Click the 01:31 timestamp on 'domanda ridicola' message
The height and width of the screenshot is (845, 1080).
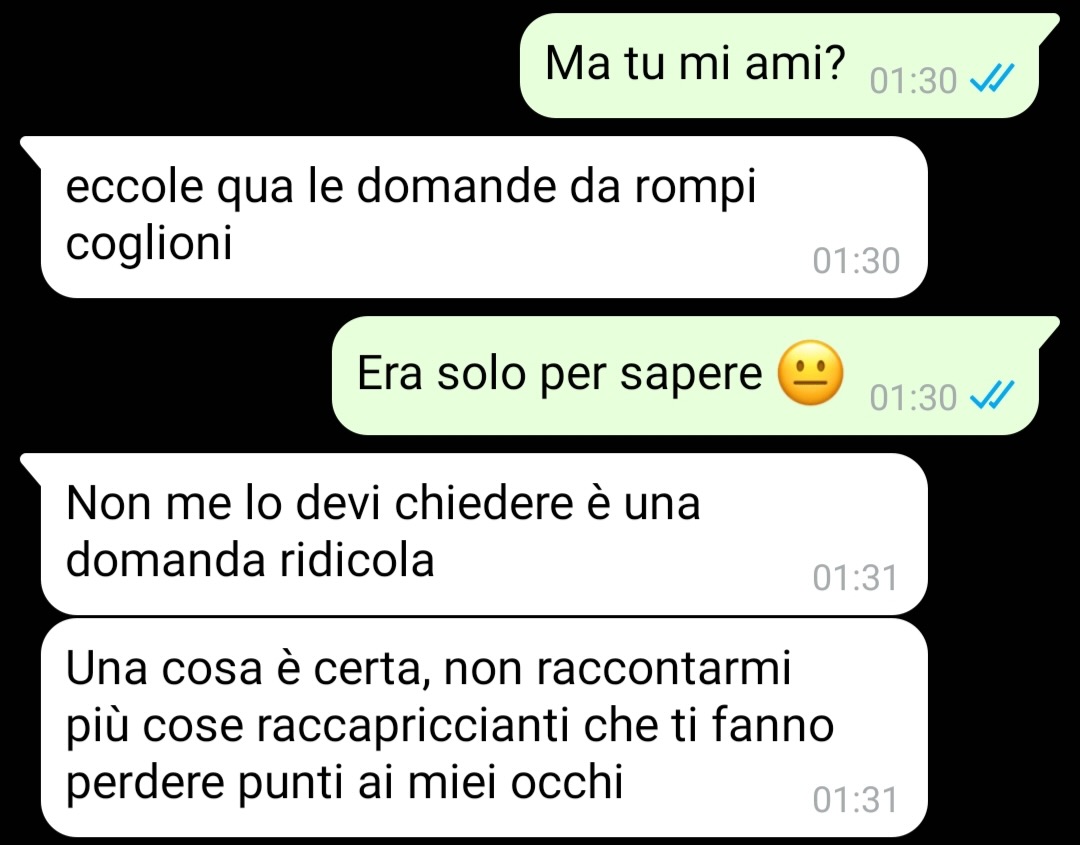855,577
